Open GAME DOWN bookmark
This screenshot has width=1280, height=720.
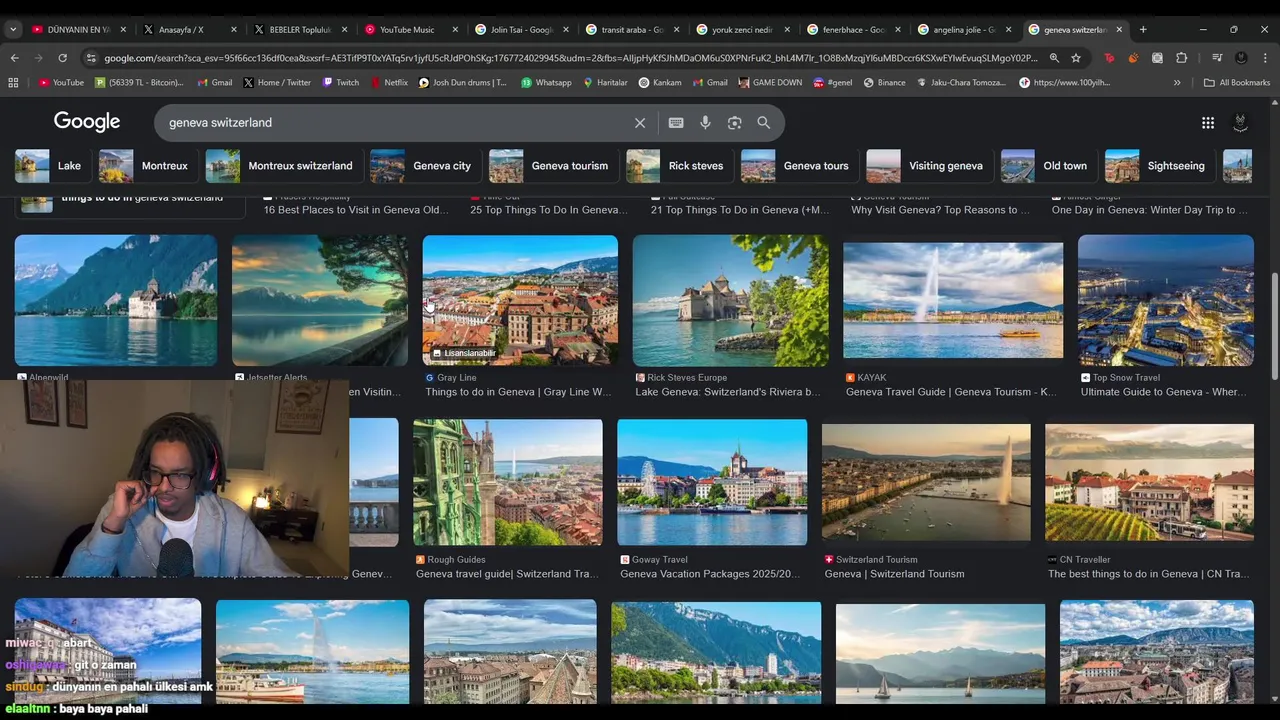[770, 83]
